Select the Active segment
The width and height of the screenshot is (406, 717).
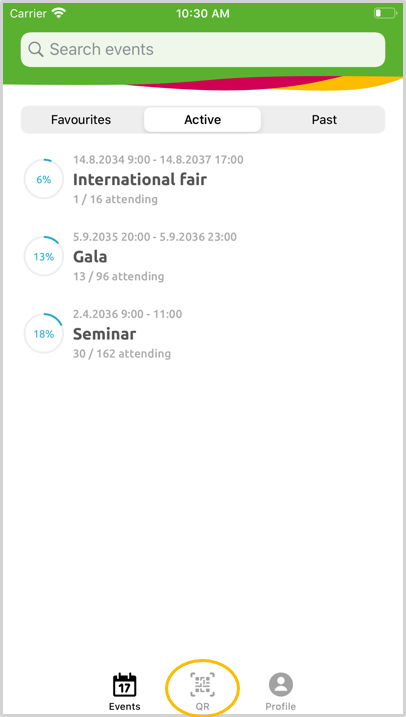point(203,120)
